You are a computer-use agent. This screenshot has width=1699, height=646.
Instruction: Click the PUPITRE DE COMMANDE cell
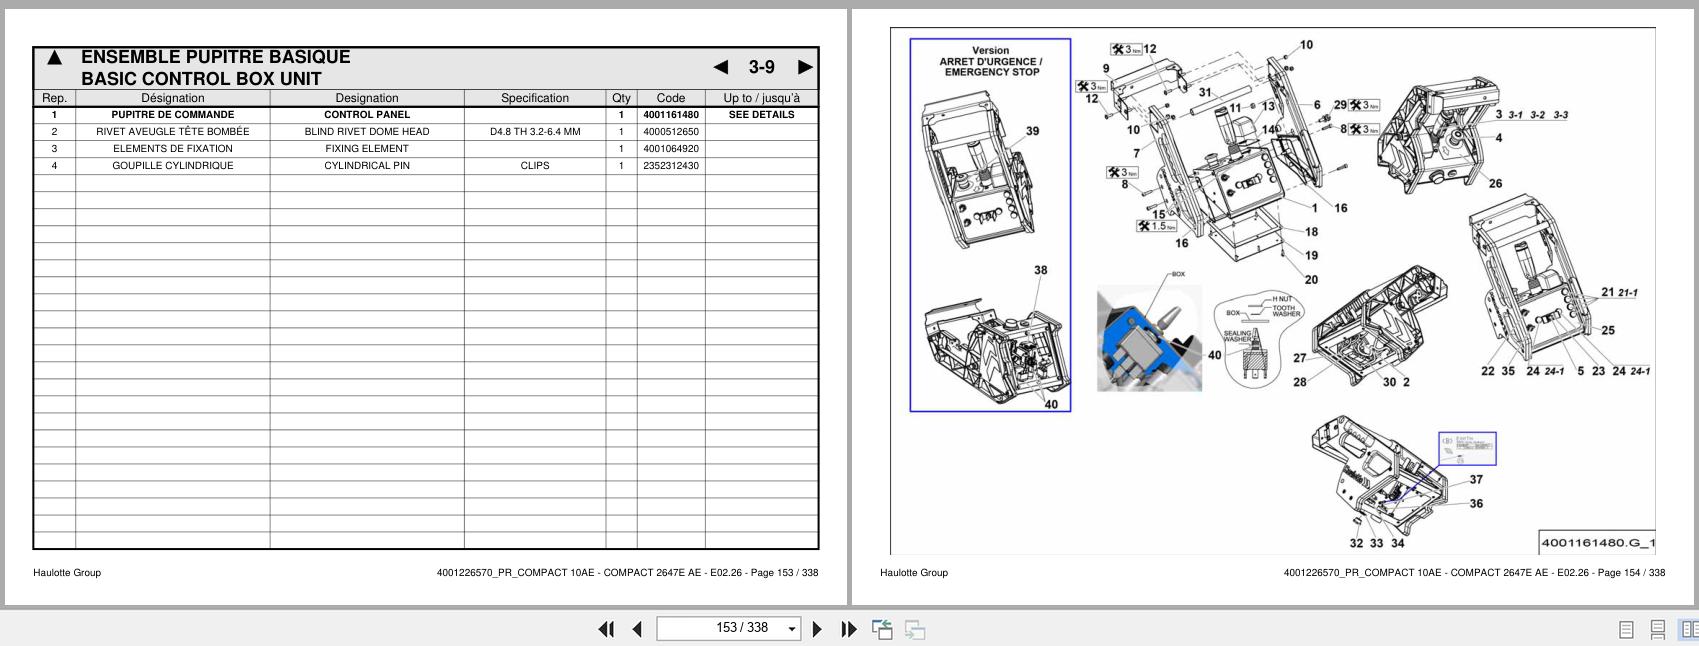pyautogui.click(x=173, y=115)
